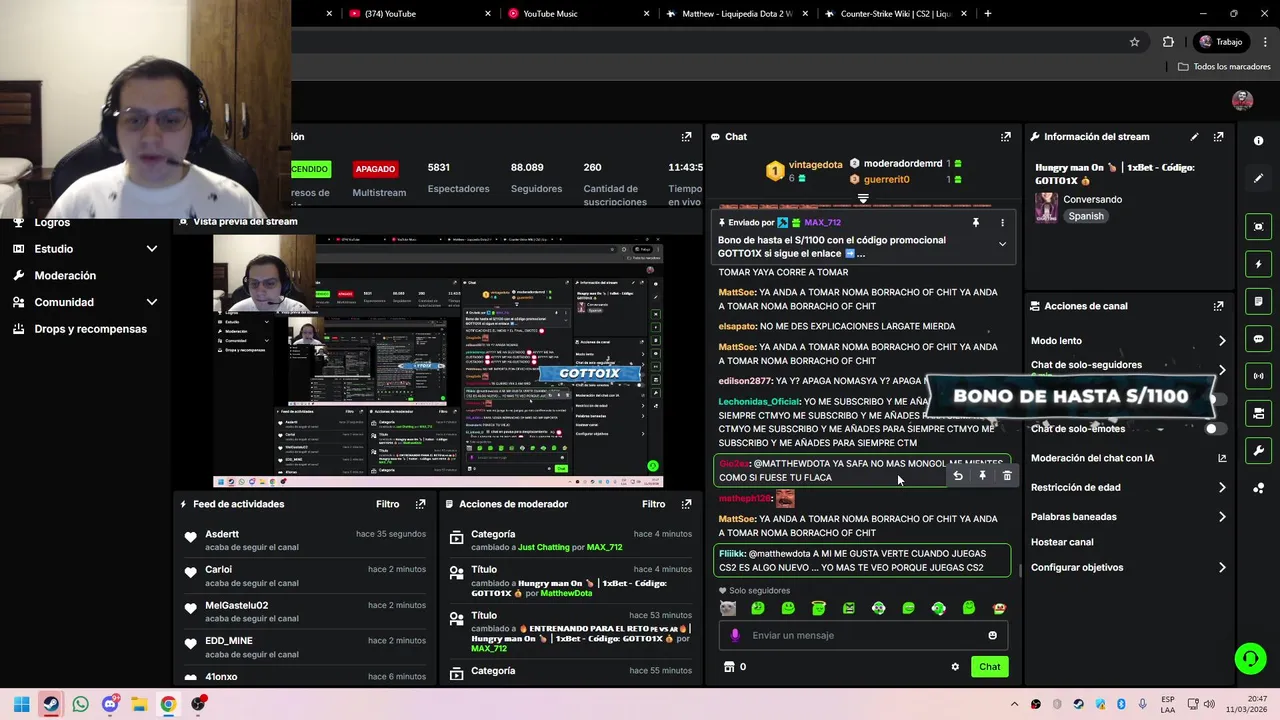Open Moderación del chat con IA link
Screen dimensions: 1280x720
pyautogui.click(x=1129, y=458)
